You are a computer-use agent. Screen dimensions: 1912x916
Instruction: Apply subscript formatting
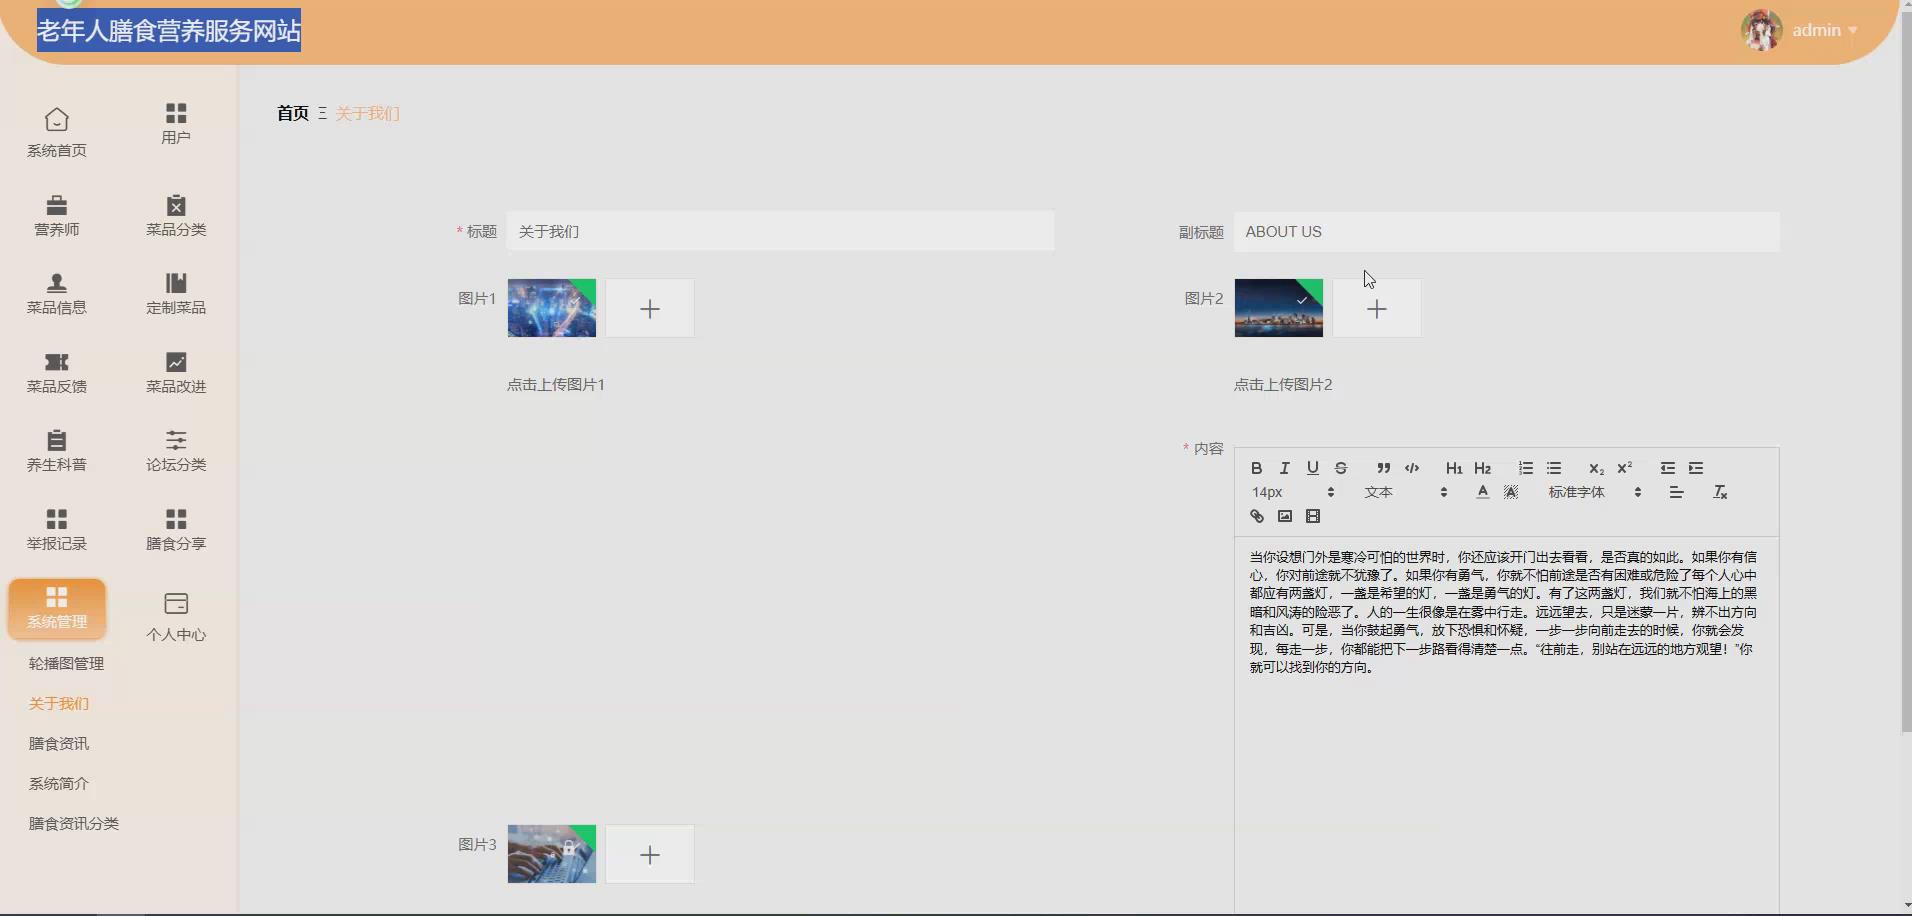coord(1596,468)
